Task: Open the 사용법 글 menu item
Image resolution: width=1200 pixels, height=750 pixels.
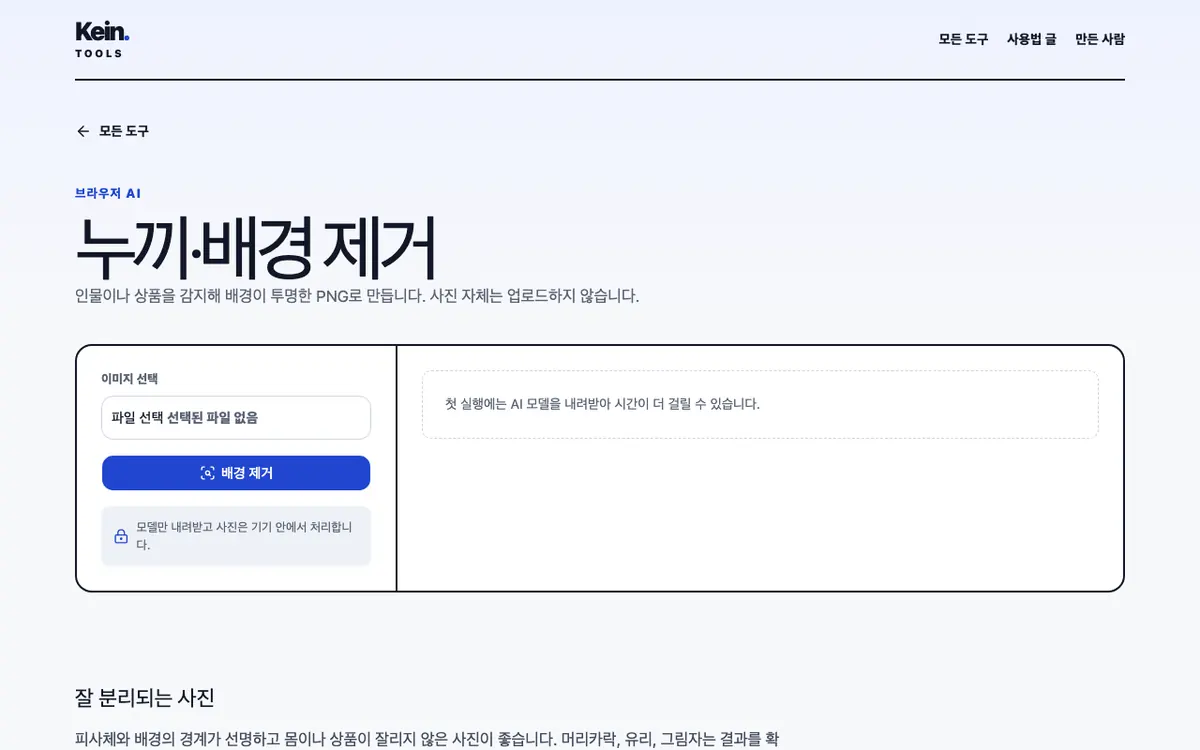Action: (1031, 39)
